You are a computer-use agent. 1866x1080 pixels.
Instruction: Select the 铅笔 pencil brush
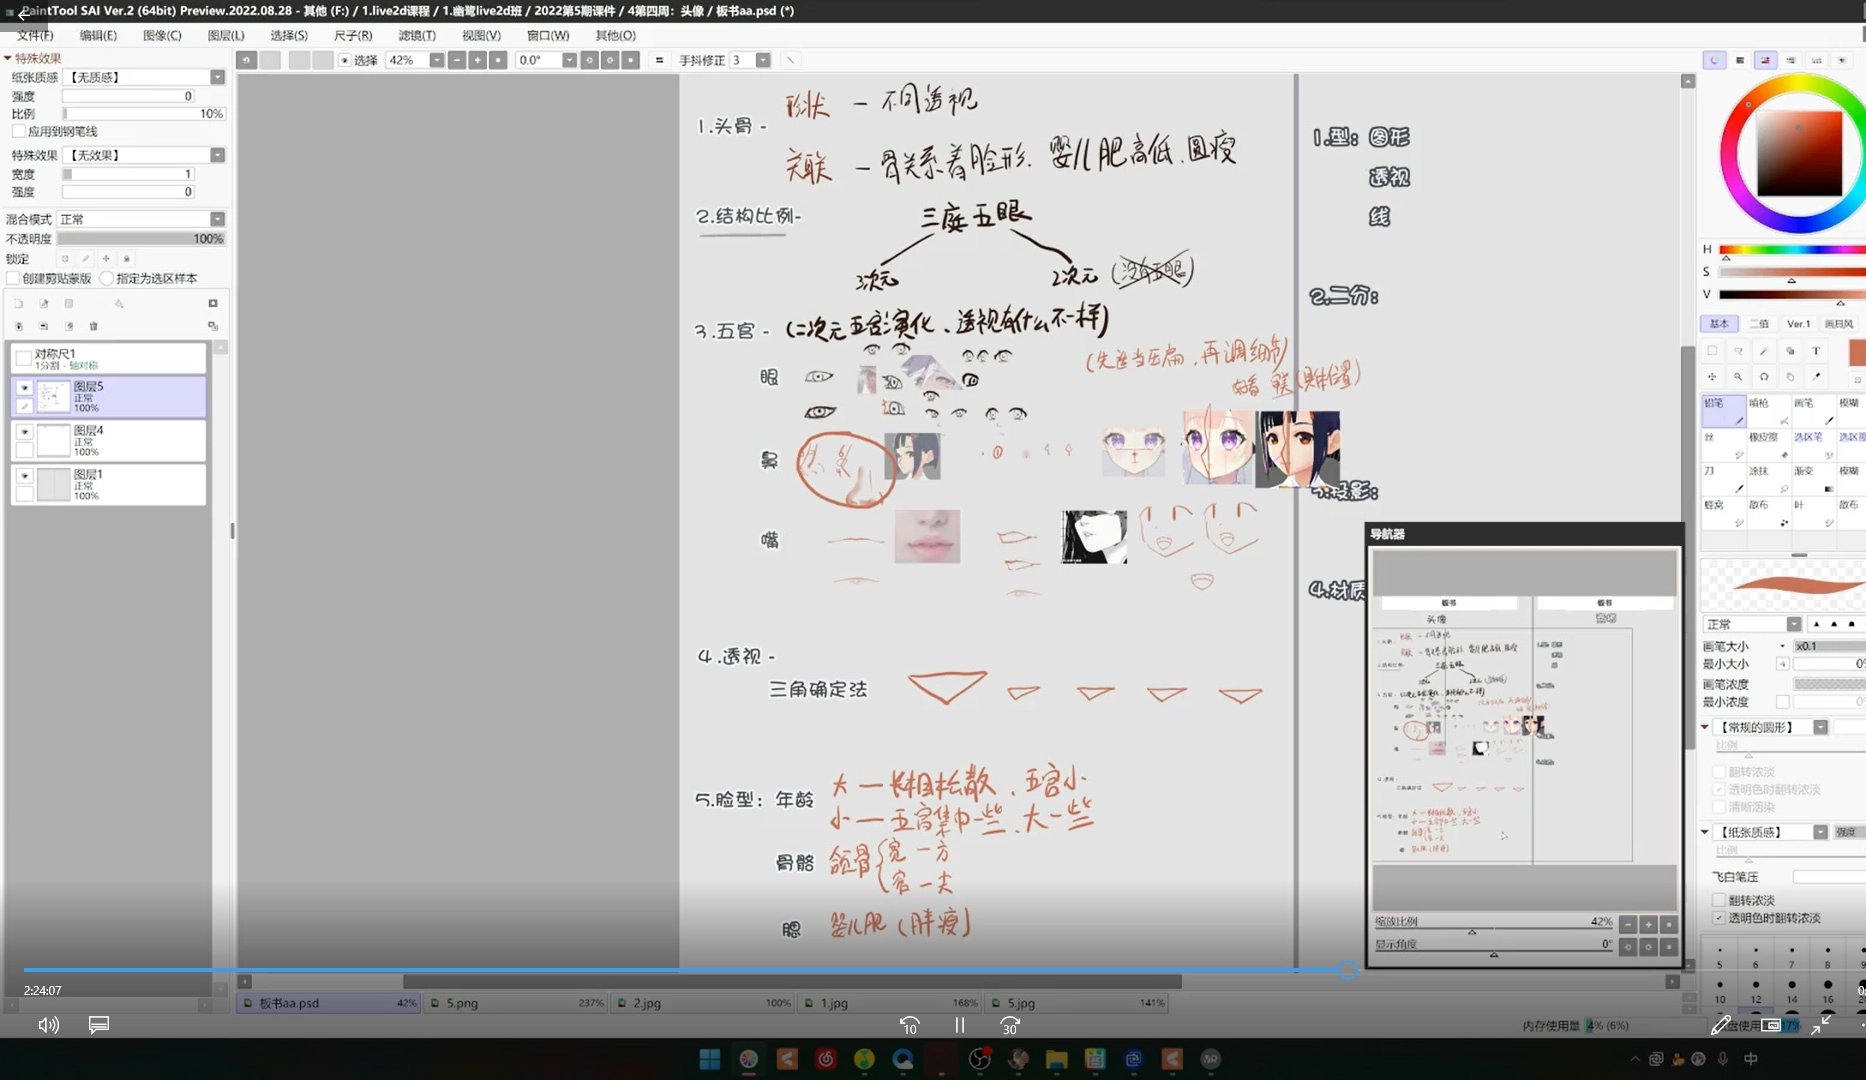1722,410
